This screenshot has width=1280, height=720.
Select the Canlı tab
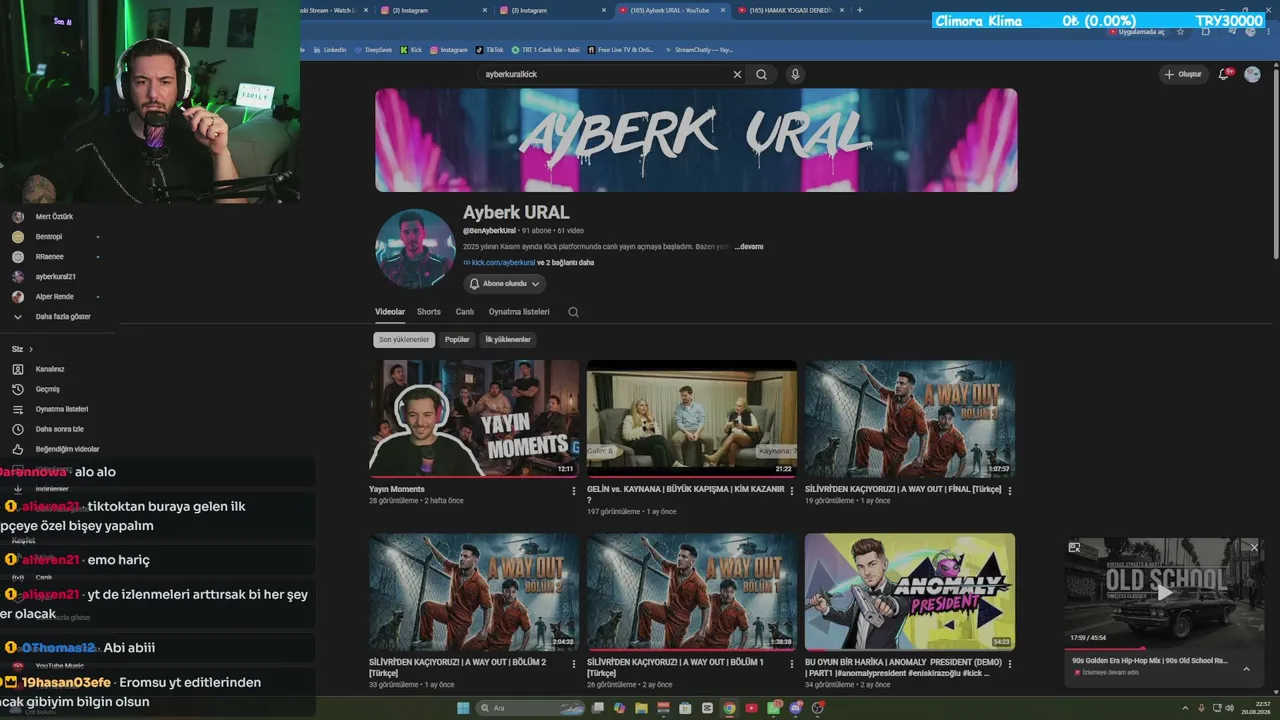(x=465, y=312)
